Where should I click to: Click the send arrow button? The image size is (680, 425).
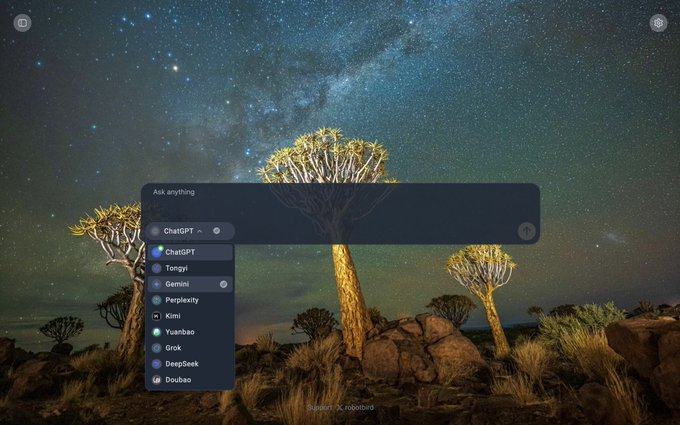tap(526, 231)
